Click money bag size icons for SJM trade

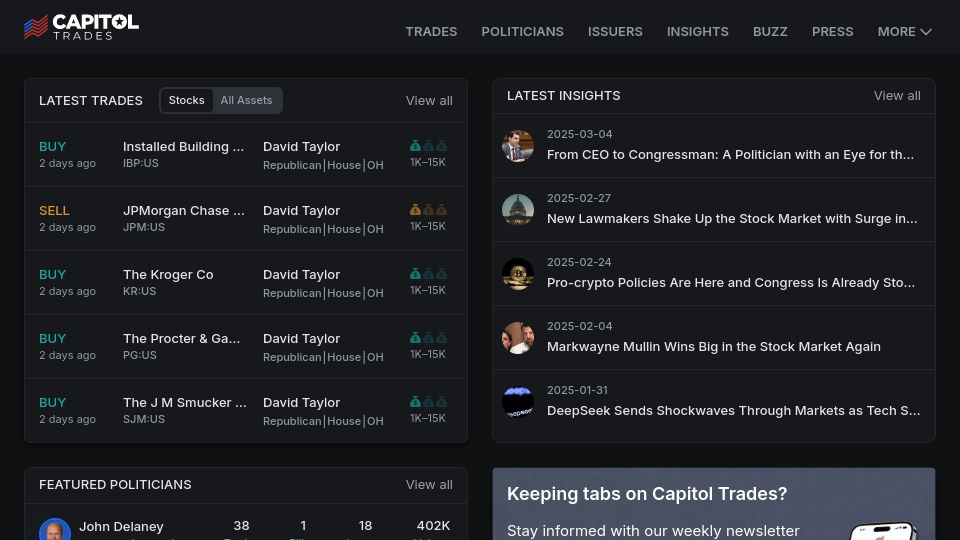pyautogui.click(x=429, y=402)
